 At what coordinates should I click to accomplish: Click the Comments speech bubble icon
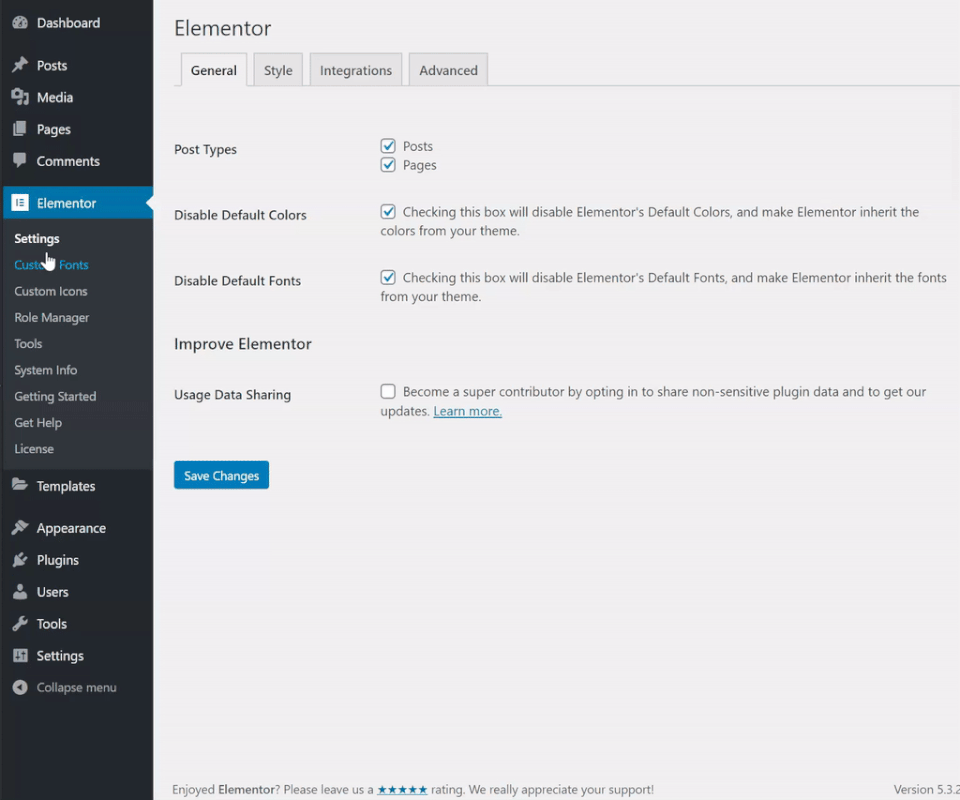coord(20,160)
